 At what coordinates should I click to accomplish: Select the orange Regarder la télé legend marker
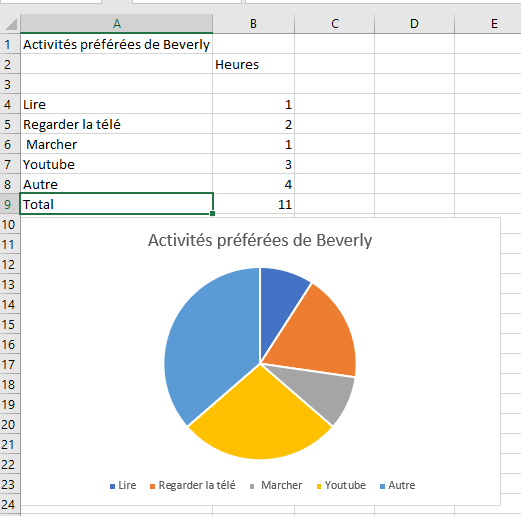[153, 487]
